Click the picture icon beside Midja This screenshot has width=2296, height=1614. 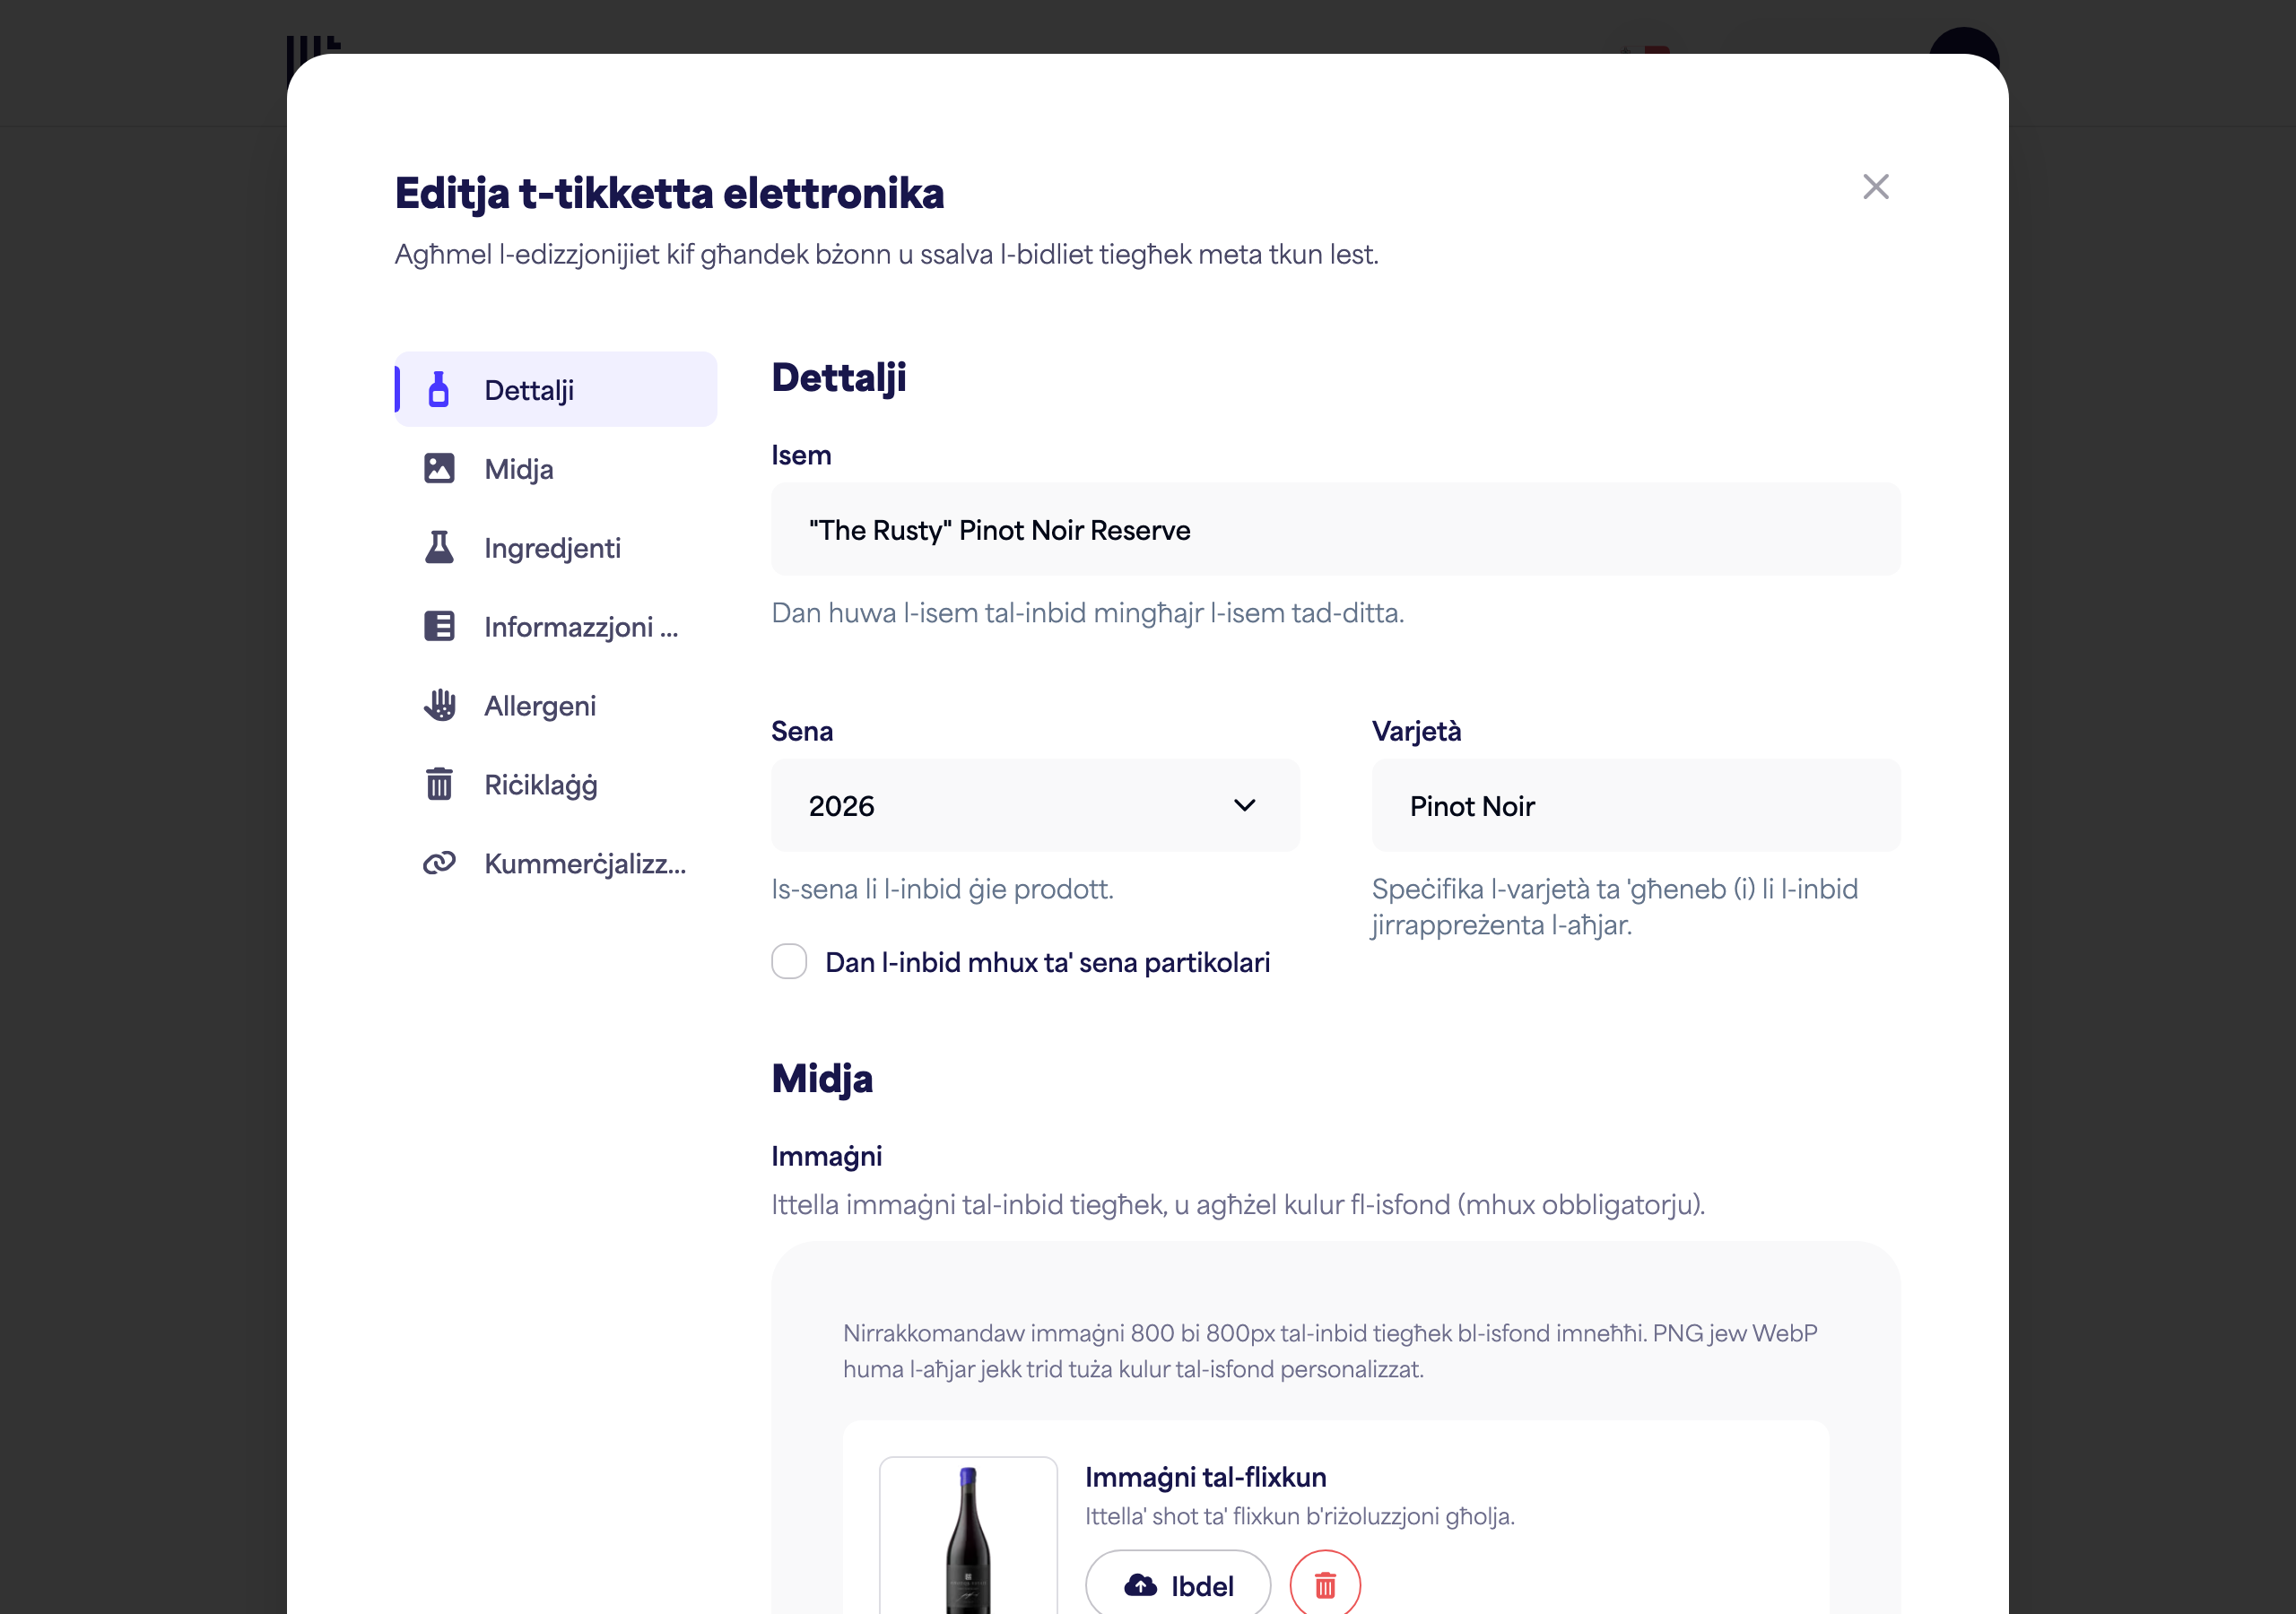pos(439,468)
